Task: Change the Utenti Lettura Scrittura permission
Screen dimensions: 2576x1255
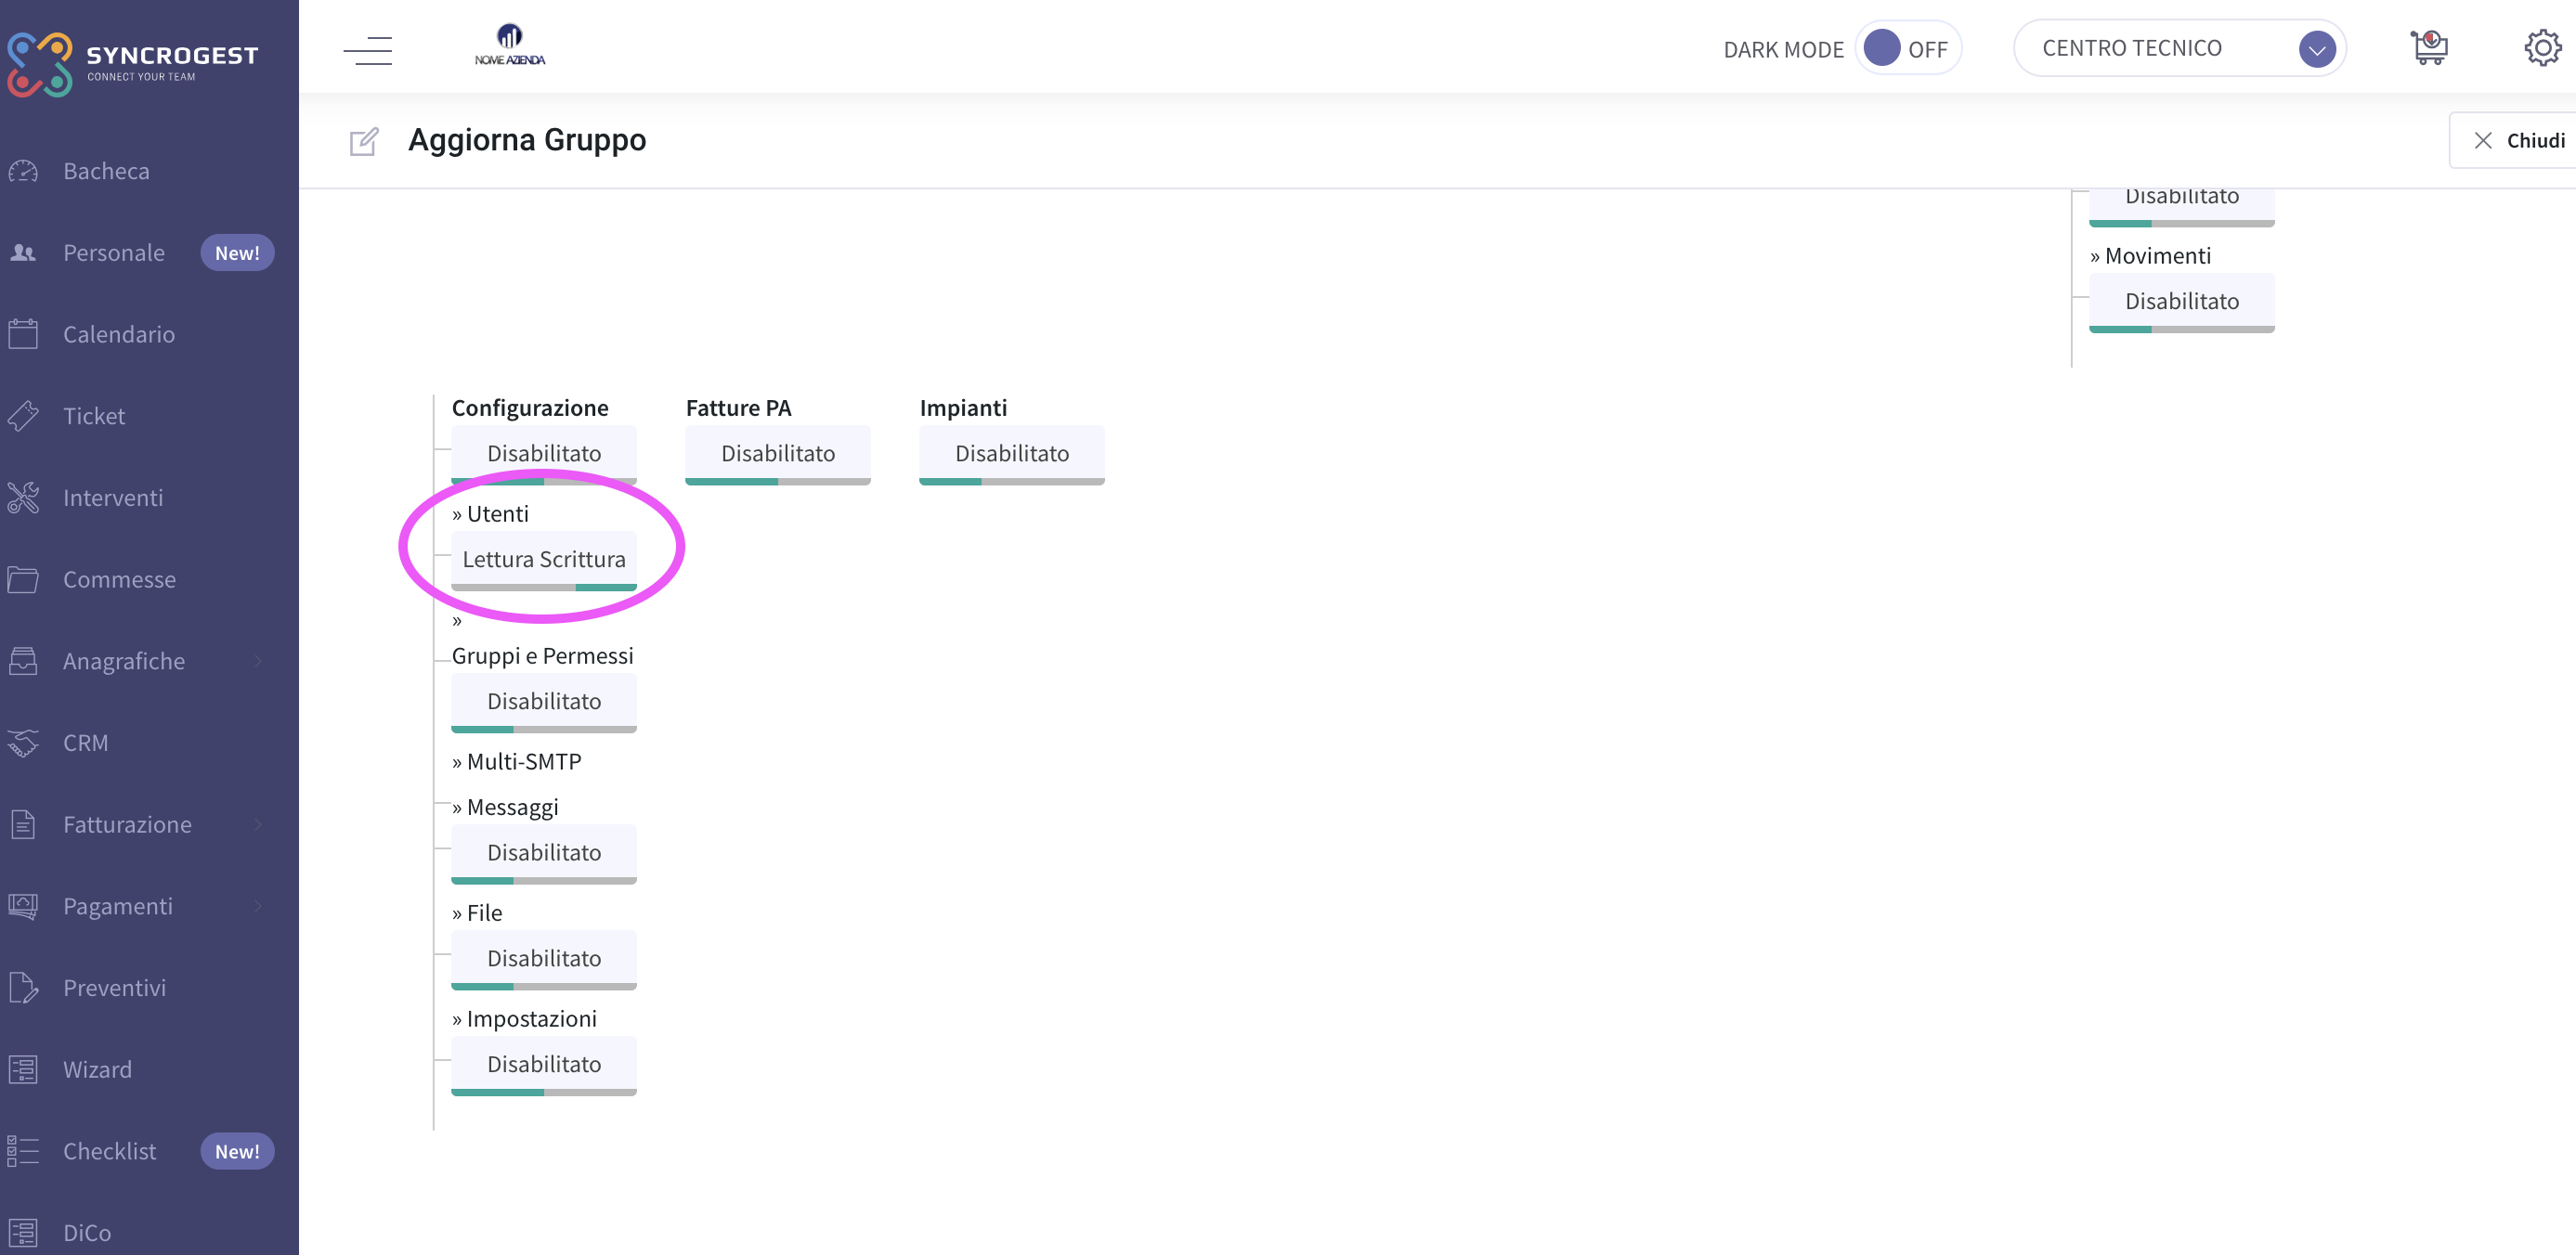Action: (544, 561)
